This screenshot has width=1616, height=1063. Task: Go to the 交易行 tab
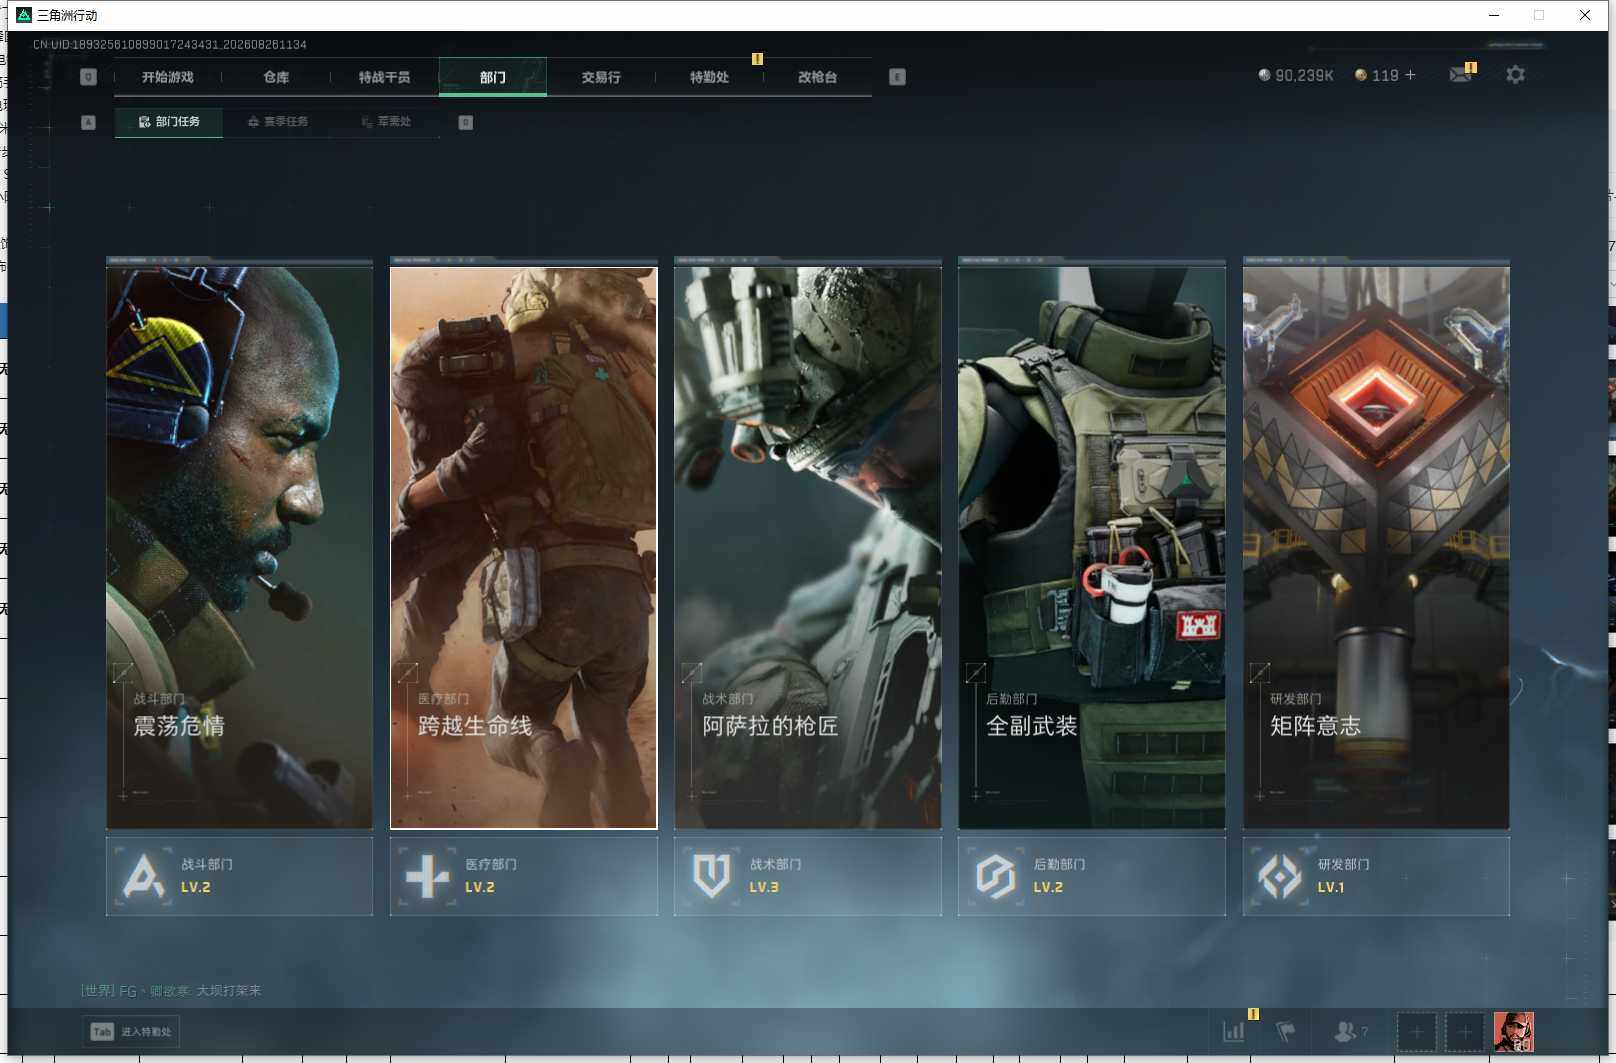[601, 77]
